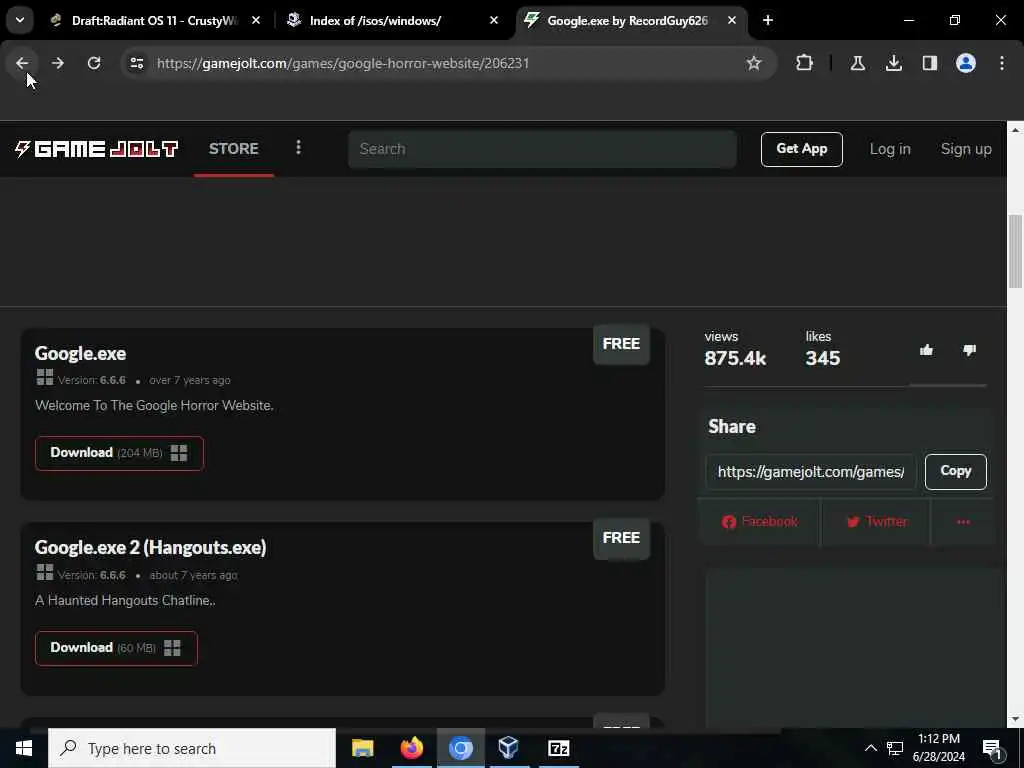
Task: Click the taskbar search box
Action: 192,748
